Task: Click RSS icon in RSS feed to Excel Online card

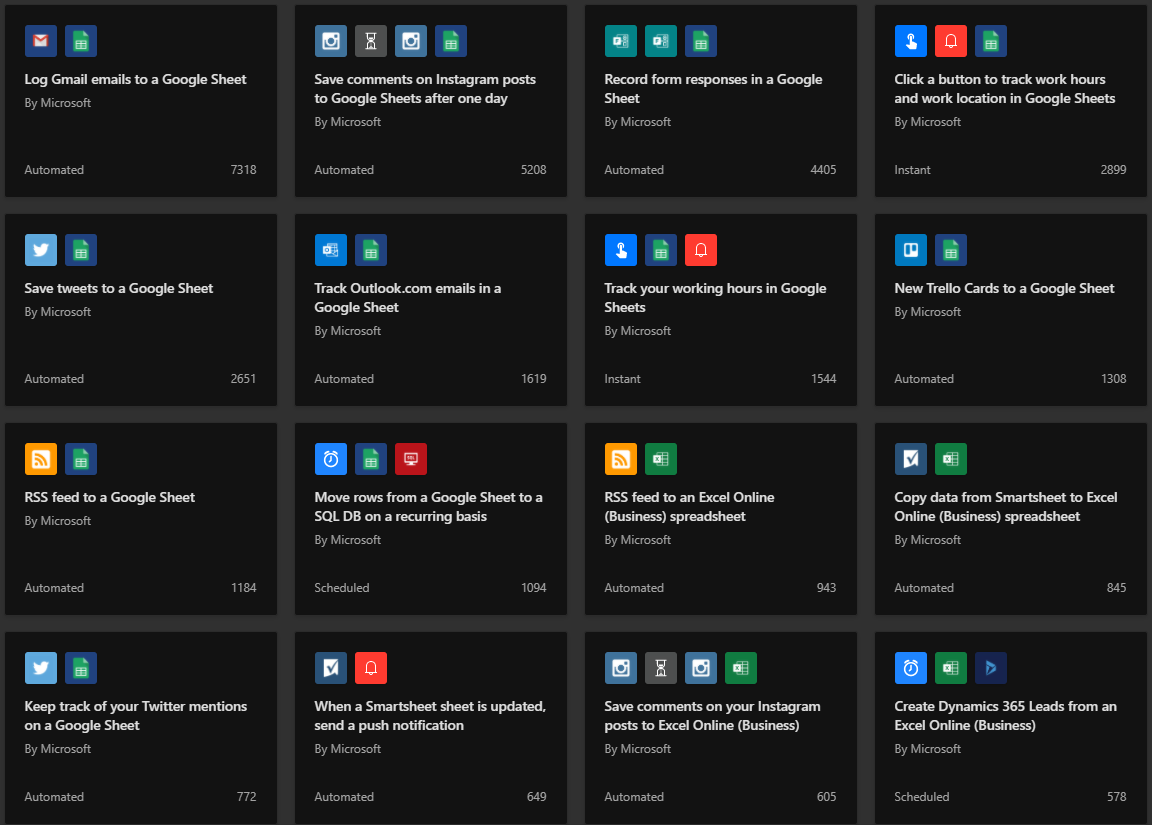Action: 621,459
